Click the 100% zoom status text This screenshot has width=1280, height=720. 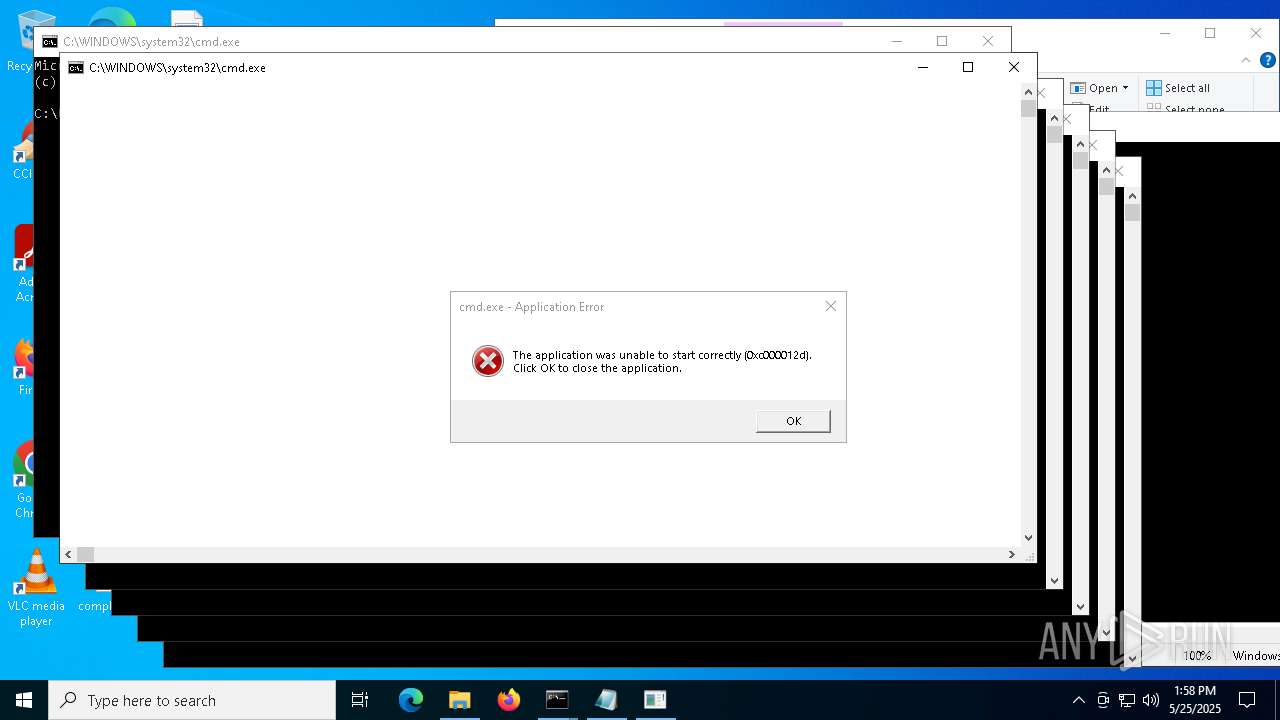pyautogui.click(x=1197, y=656)
